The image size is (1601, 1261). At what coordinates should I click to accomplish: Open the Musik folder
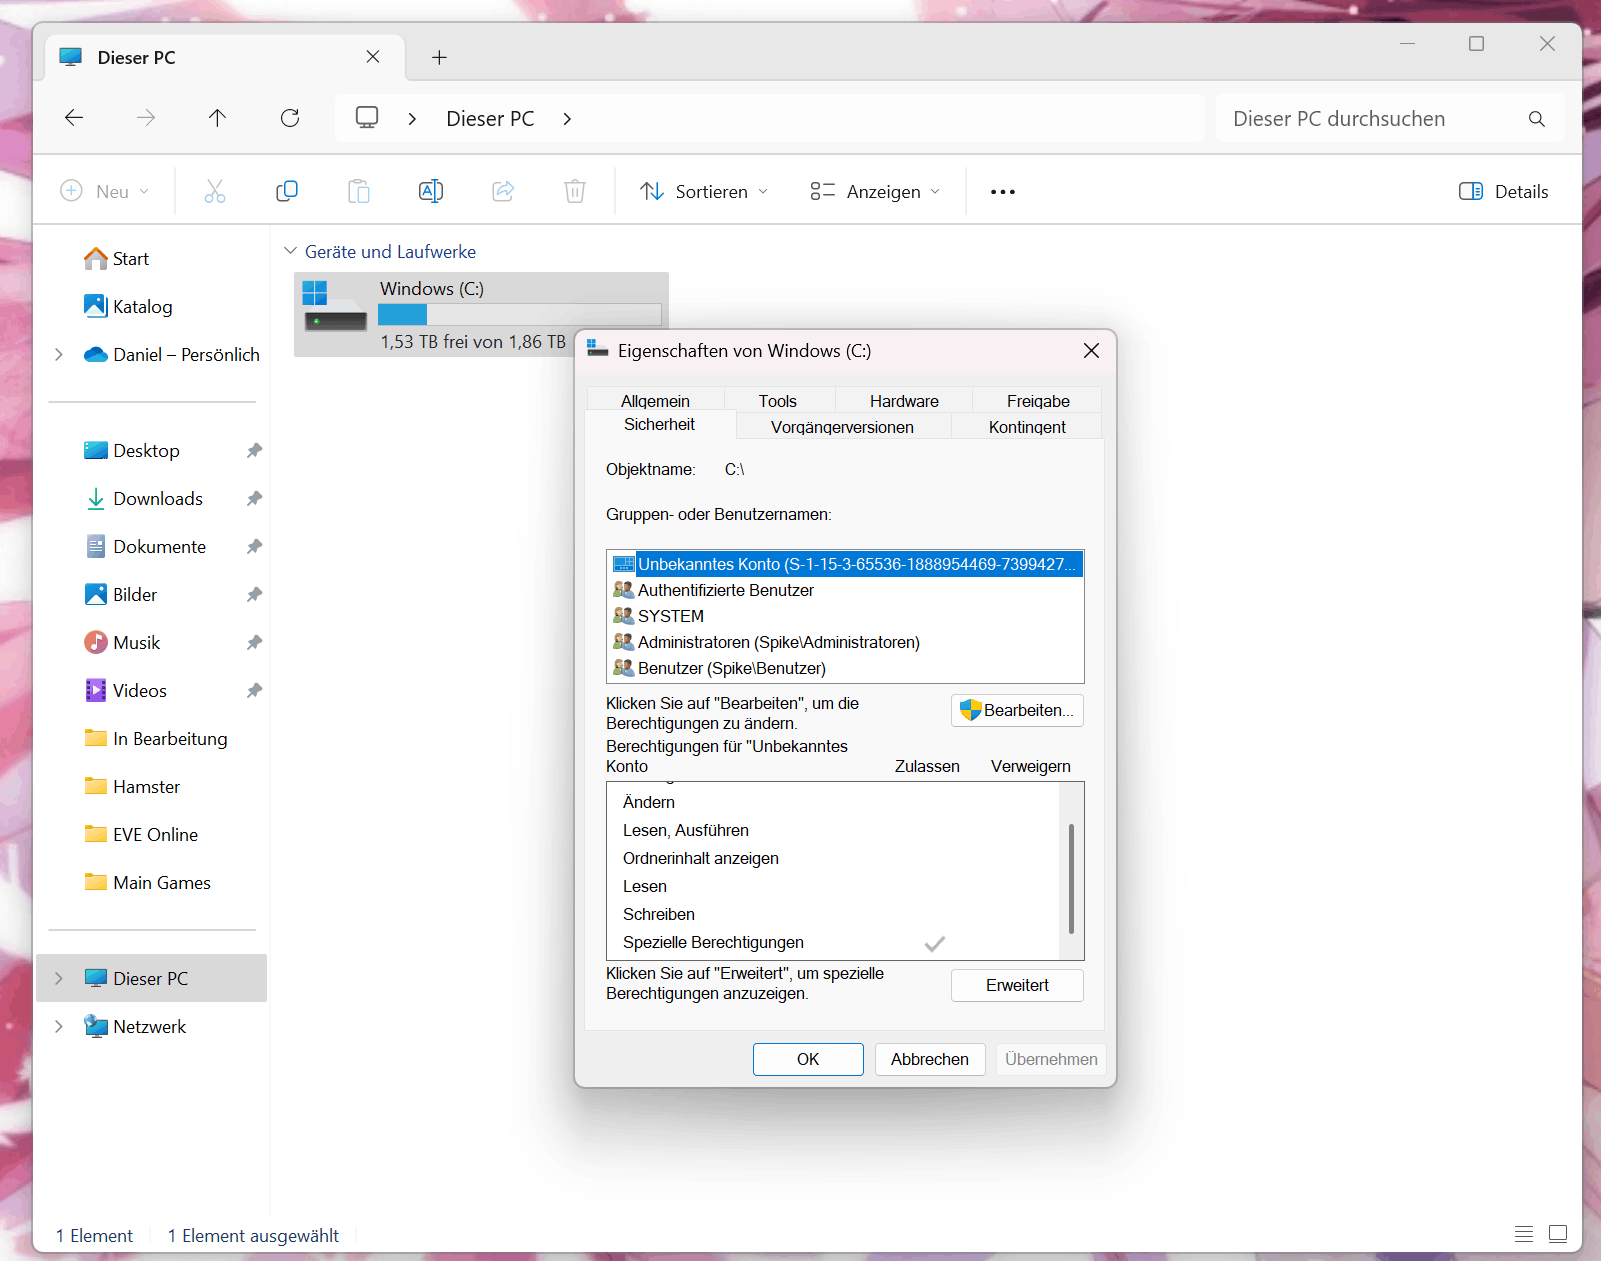[123, 643]
